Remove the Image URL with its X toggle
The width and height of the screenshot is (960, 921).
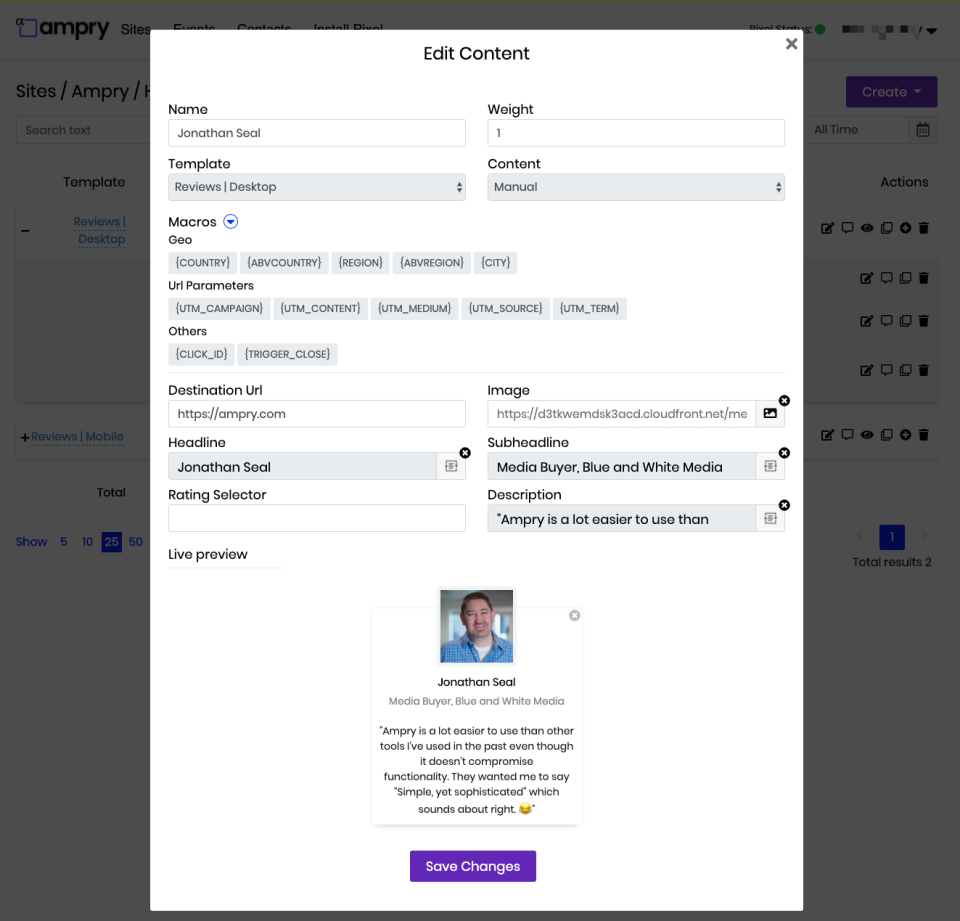[x=785, y=400]
